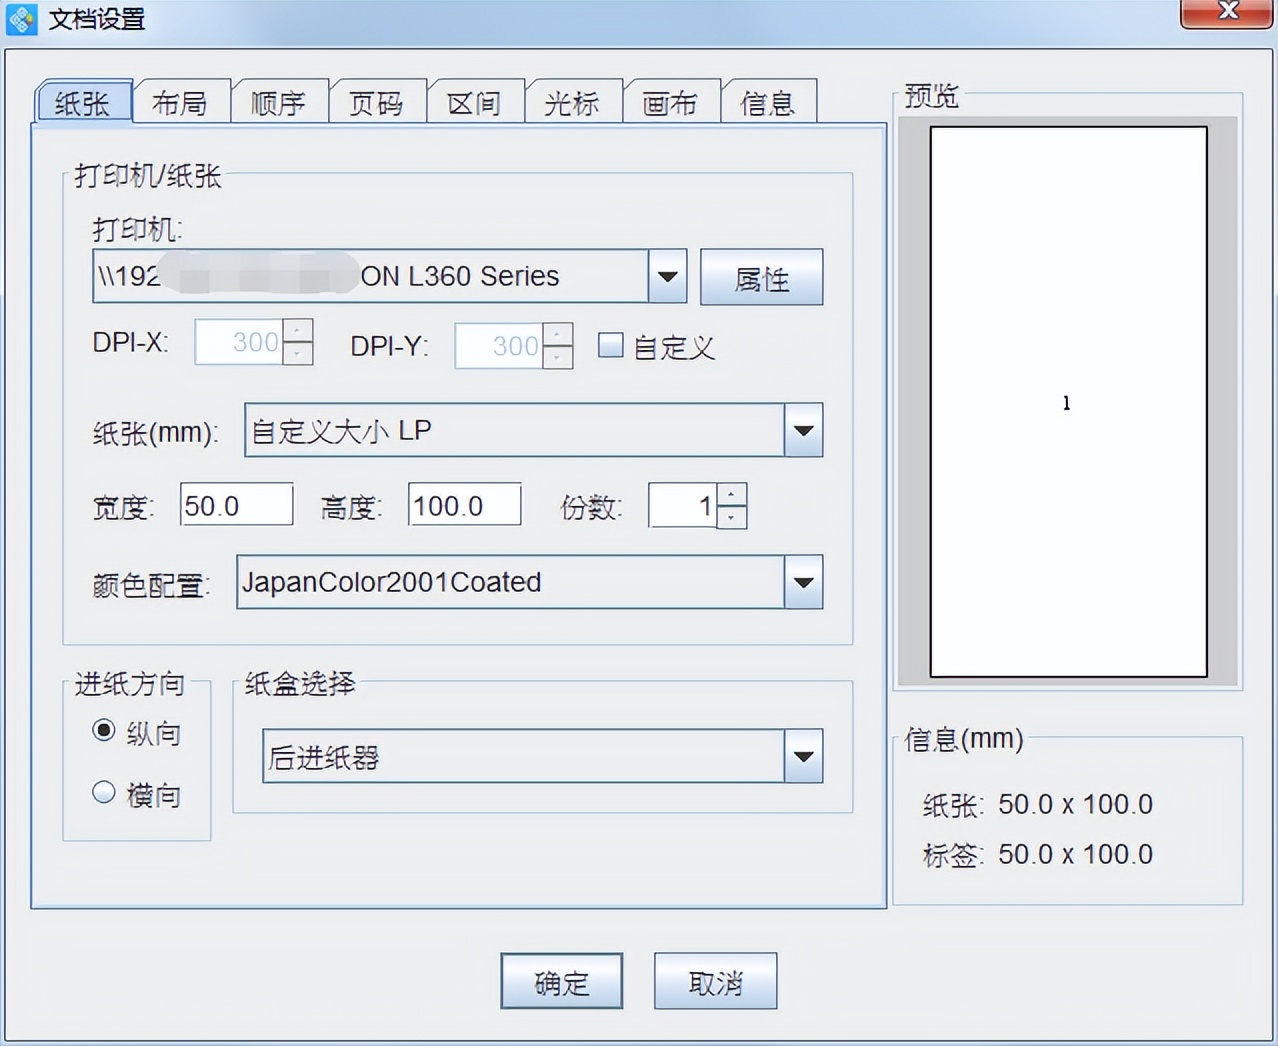Confirm settings with the 确定 button
1278x1046 pixels.
(561, 981)
